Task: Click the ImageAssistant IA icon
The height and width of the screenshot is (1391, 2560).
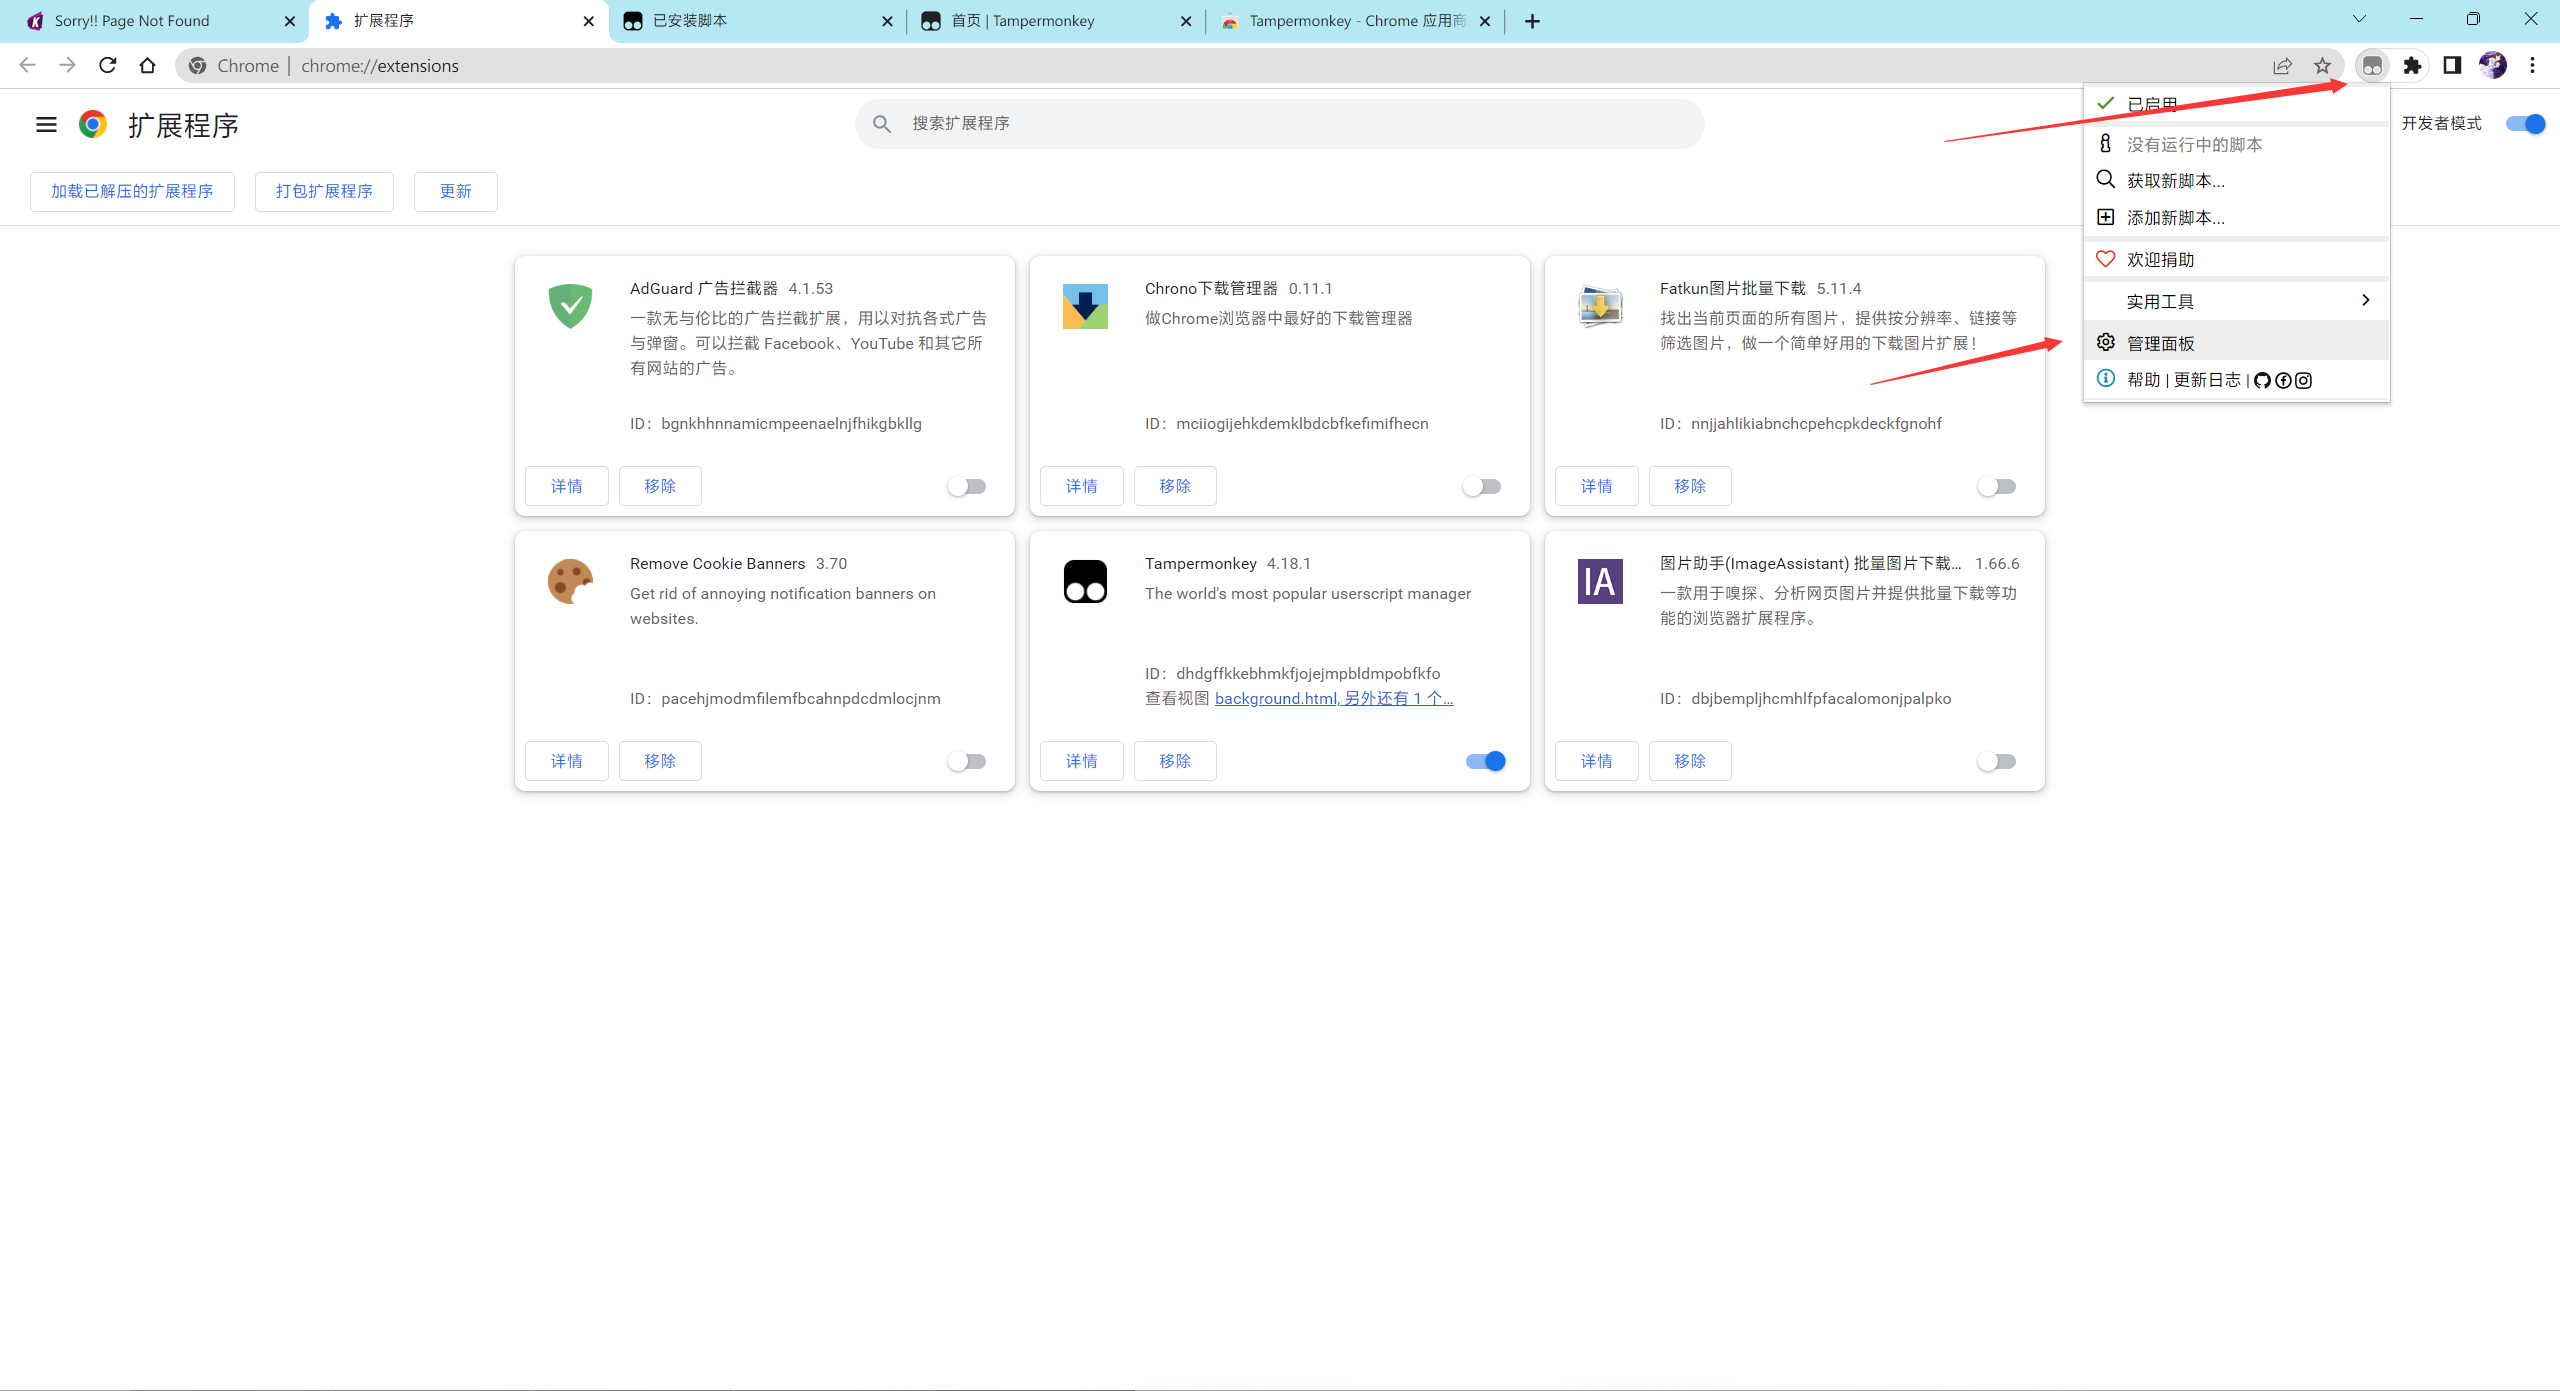Action: point(1600,581)
